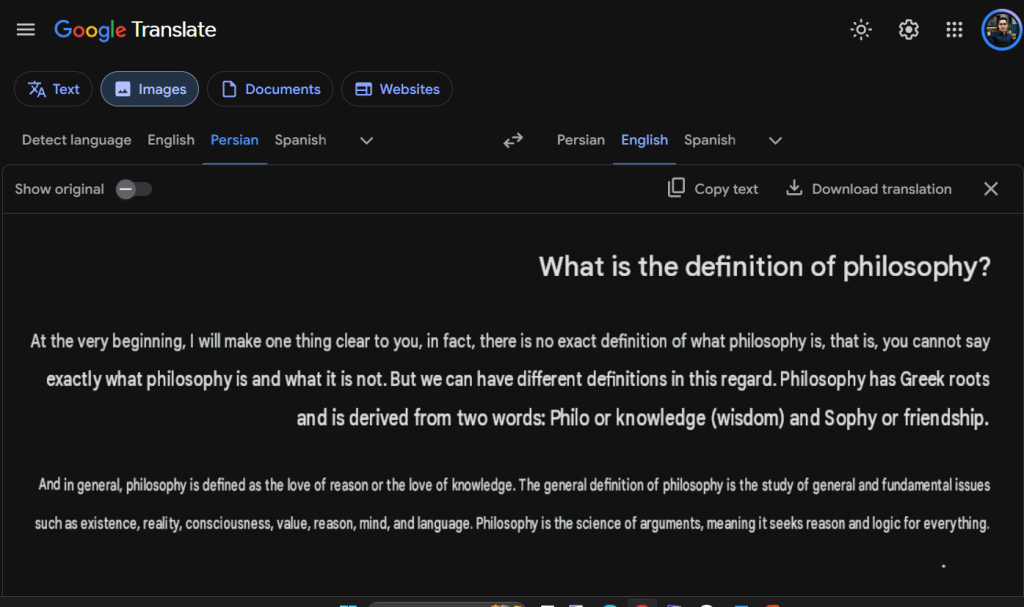Image resolution: width=1024 pixels, height=607 pixels.
Task: Click the paragraph starting "And in general, philosophy"
Action: point(513,504)
